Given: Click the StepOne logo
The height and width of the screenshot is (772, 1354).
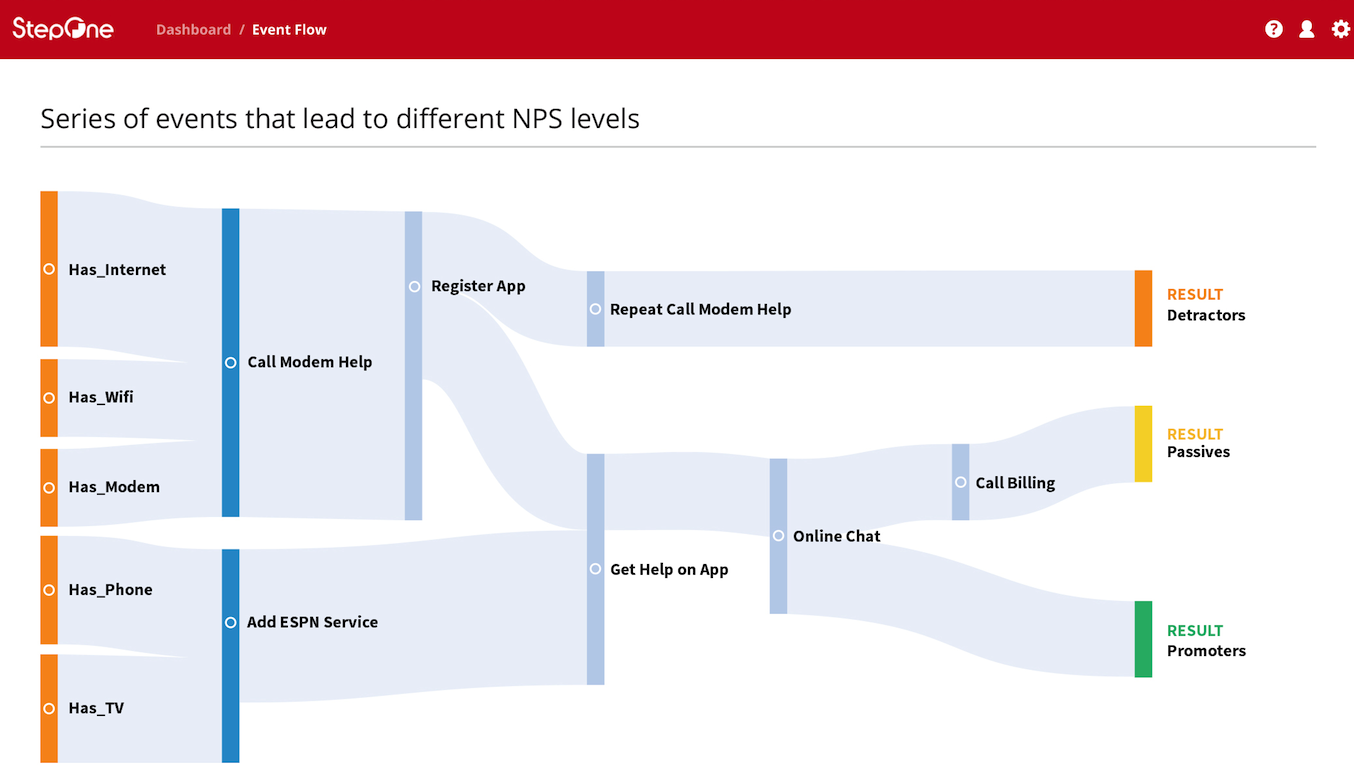Looking at the screenshot, I should pyautogui.click(x=63, y=29).
